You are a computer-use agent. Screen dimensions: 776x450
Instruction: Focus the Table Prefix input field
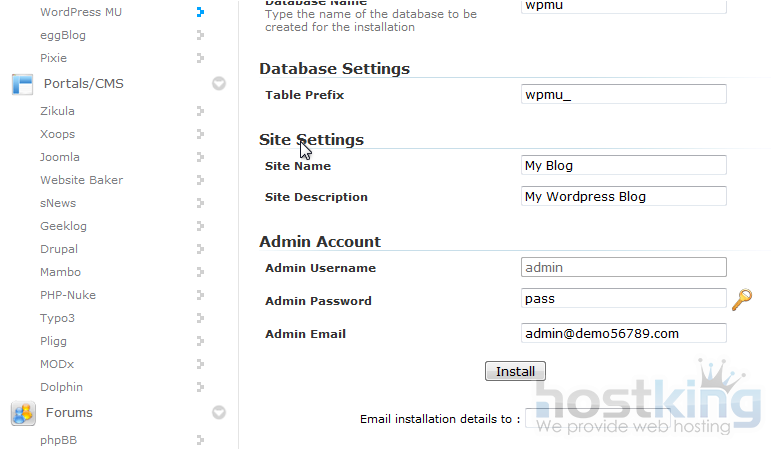tap(624, 95)
